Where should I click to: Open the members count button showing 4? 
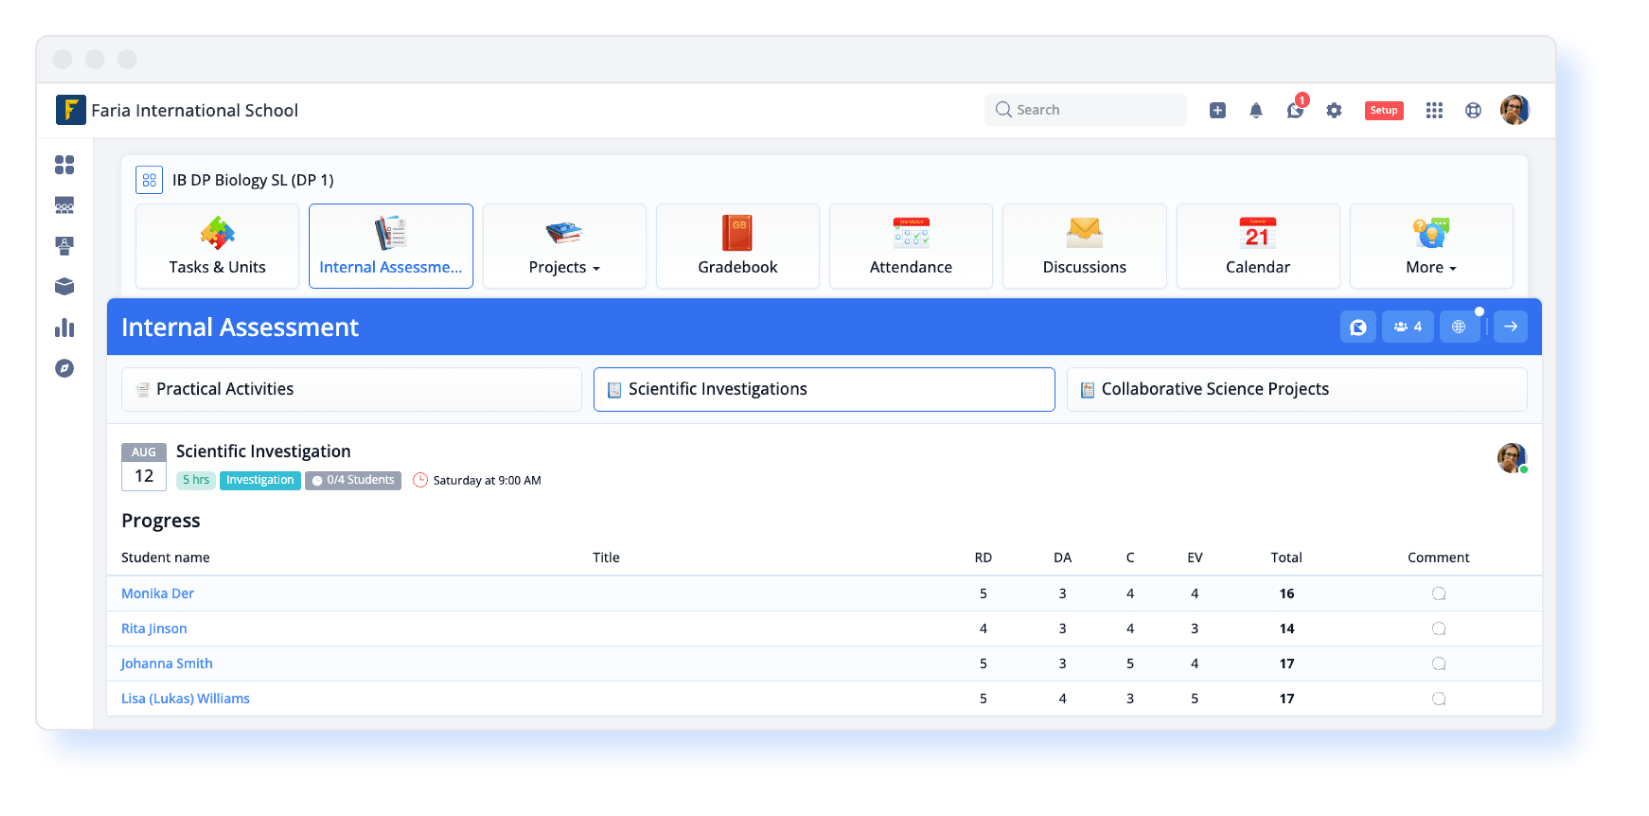[1407, 327]
